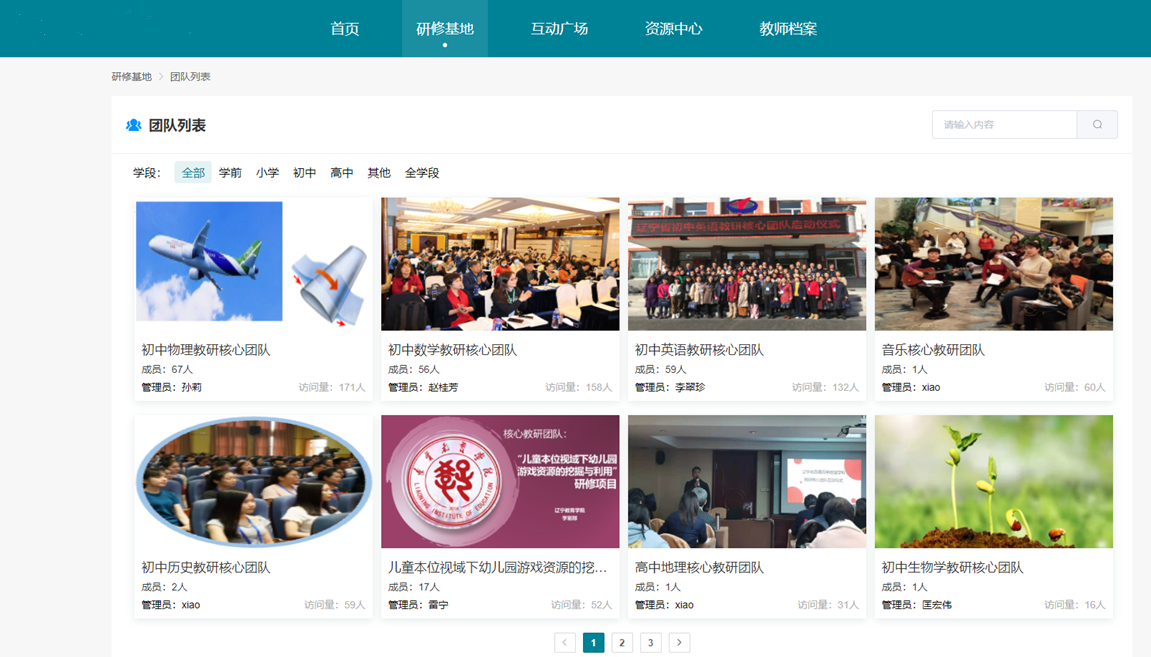Open the 音乐核心教研团队 title link
The image size is (1151, 657).
933,350
